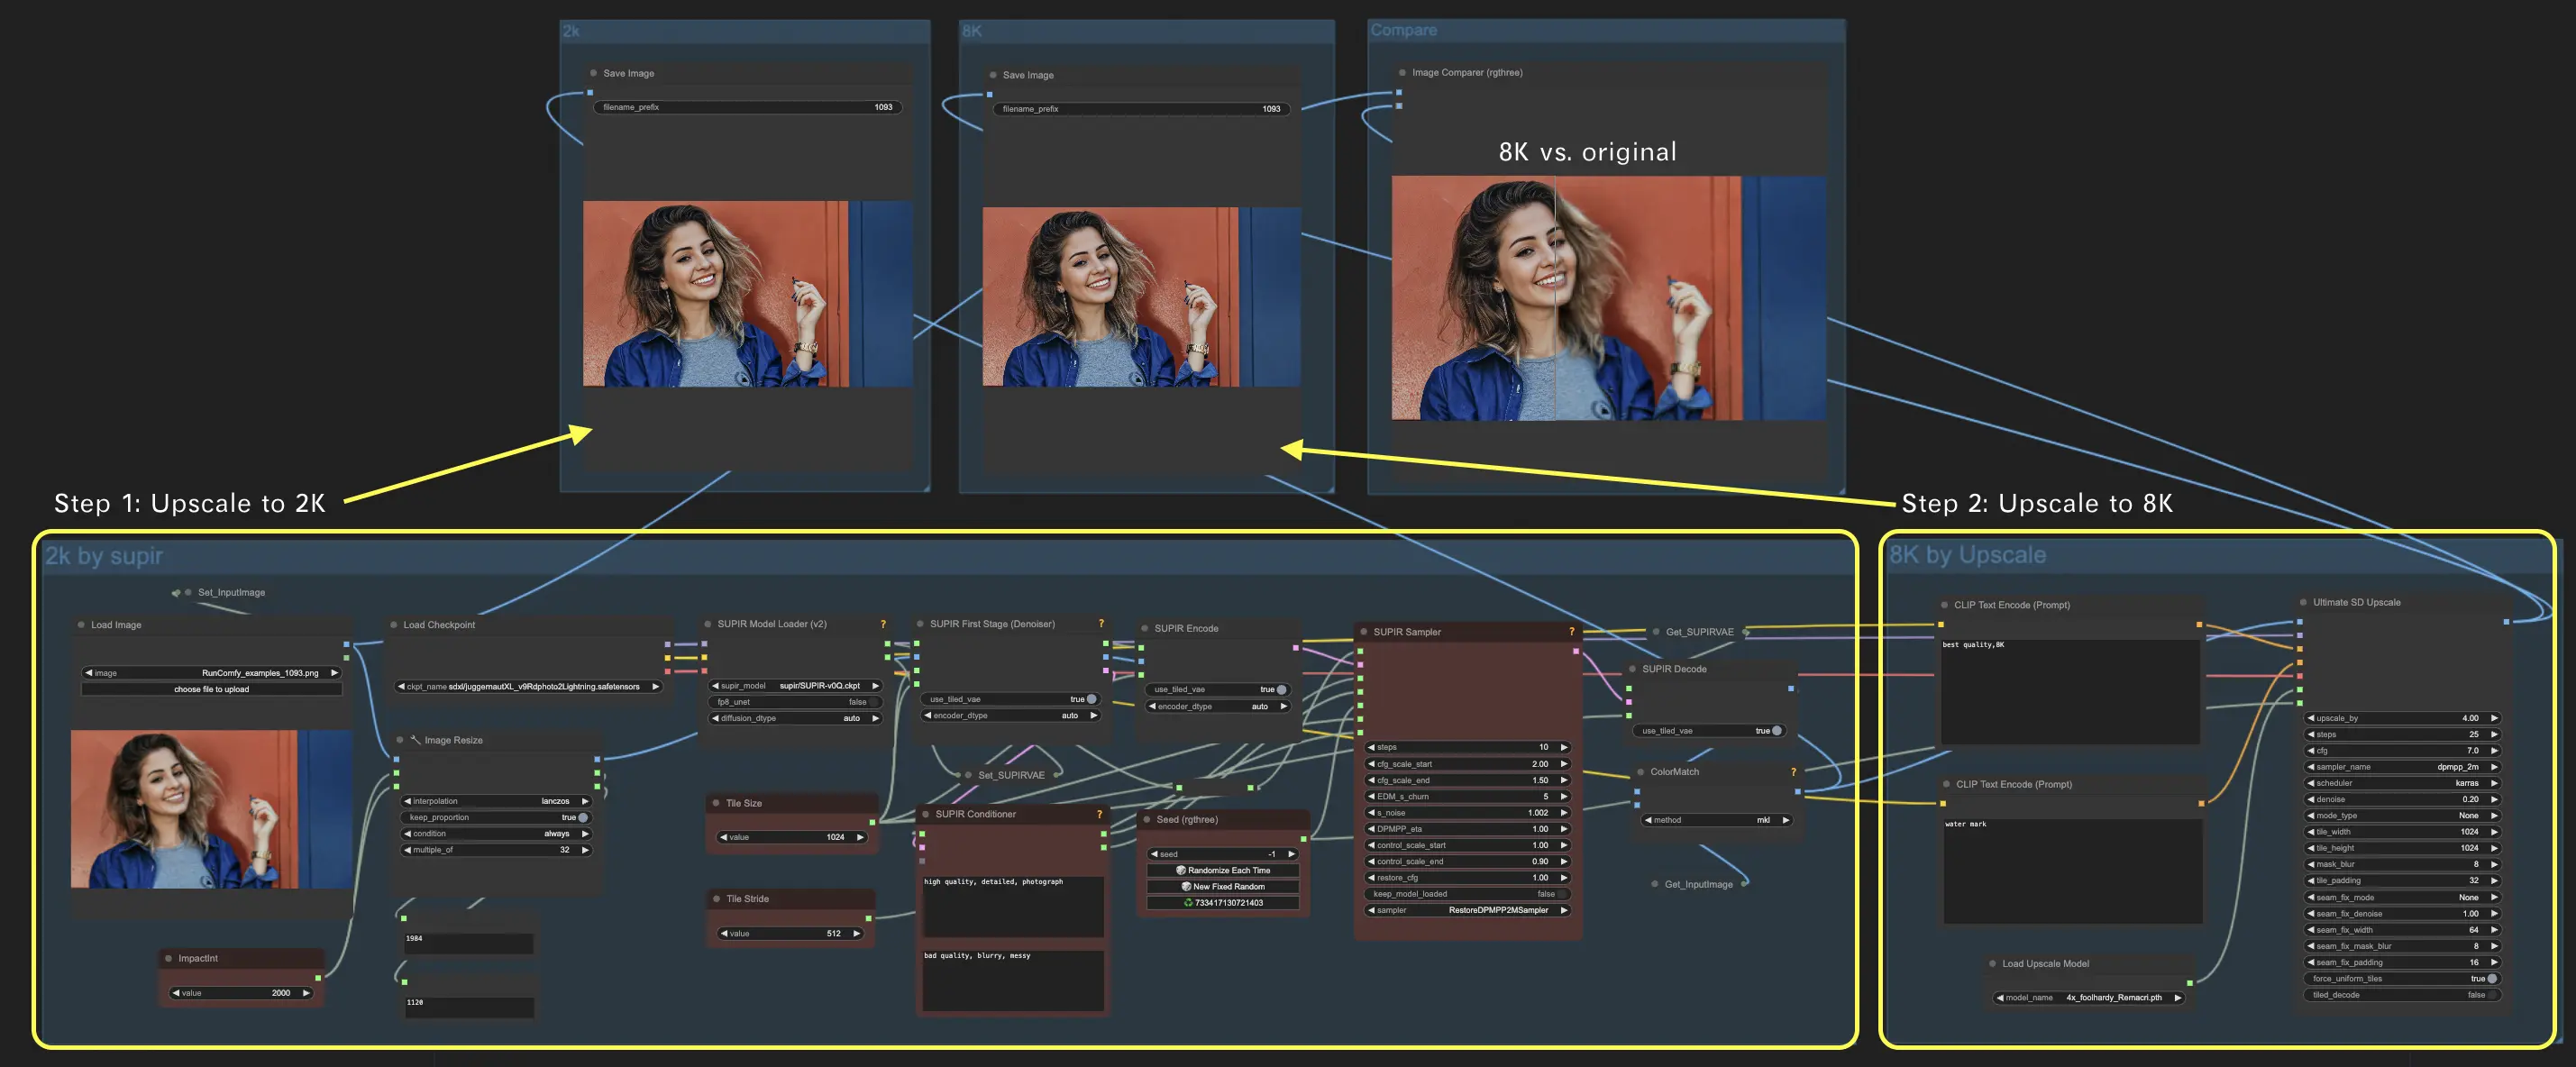Click the upscale_by 4.00 value slider
The image size is (2576, 1067).
pos(2401,718)
